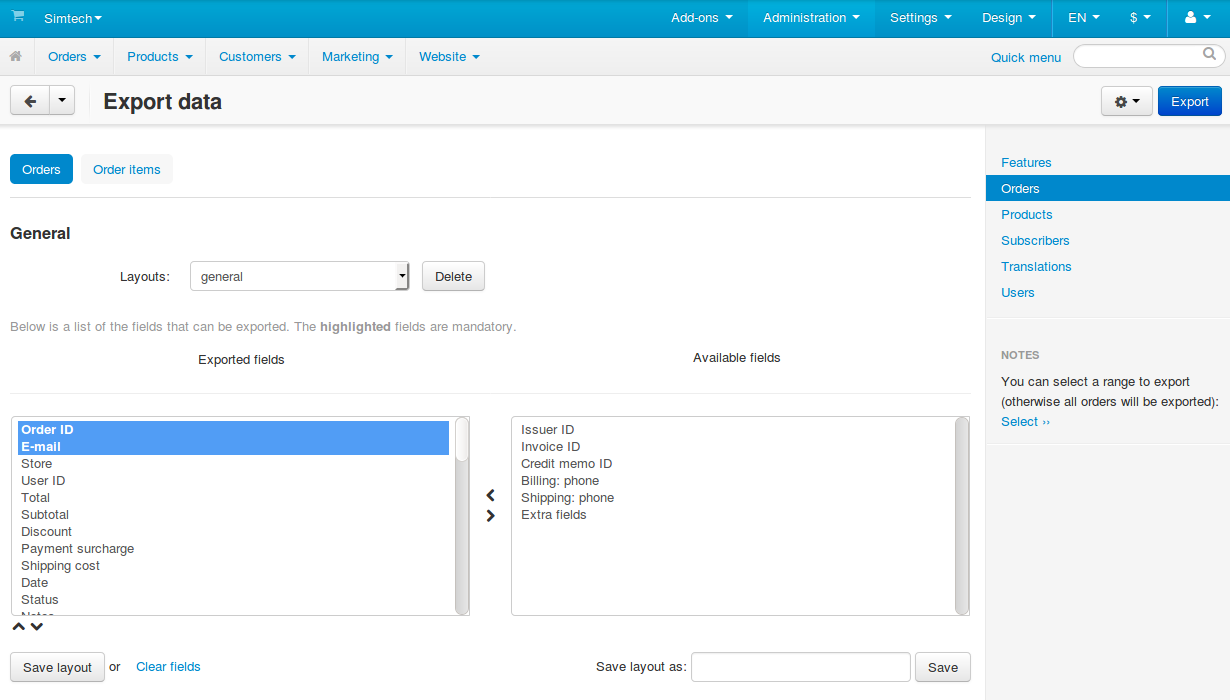
Task: Select Payment surcharge in exported fields
Action: click(233, 548)
